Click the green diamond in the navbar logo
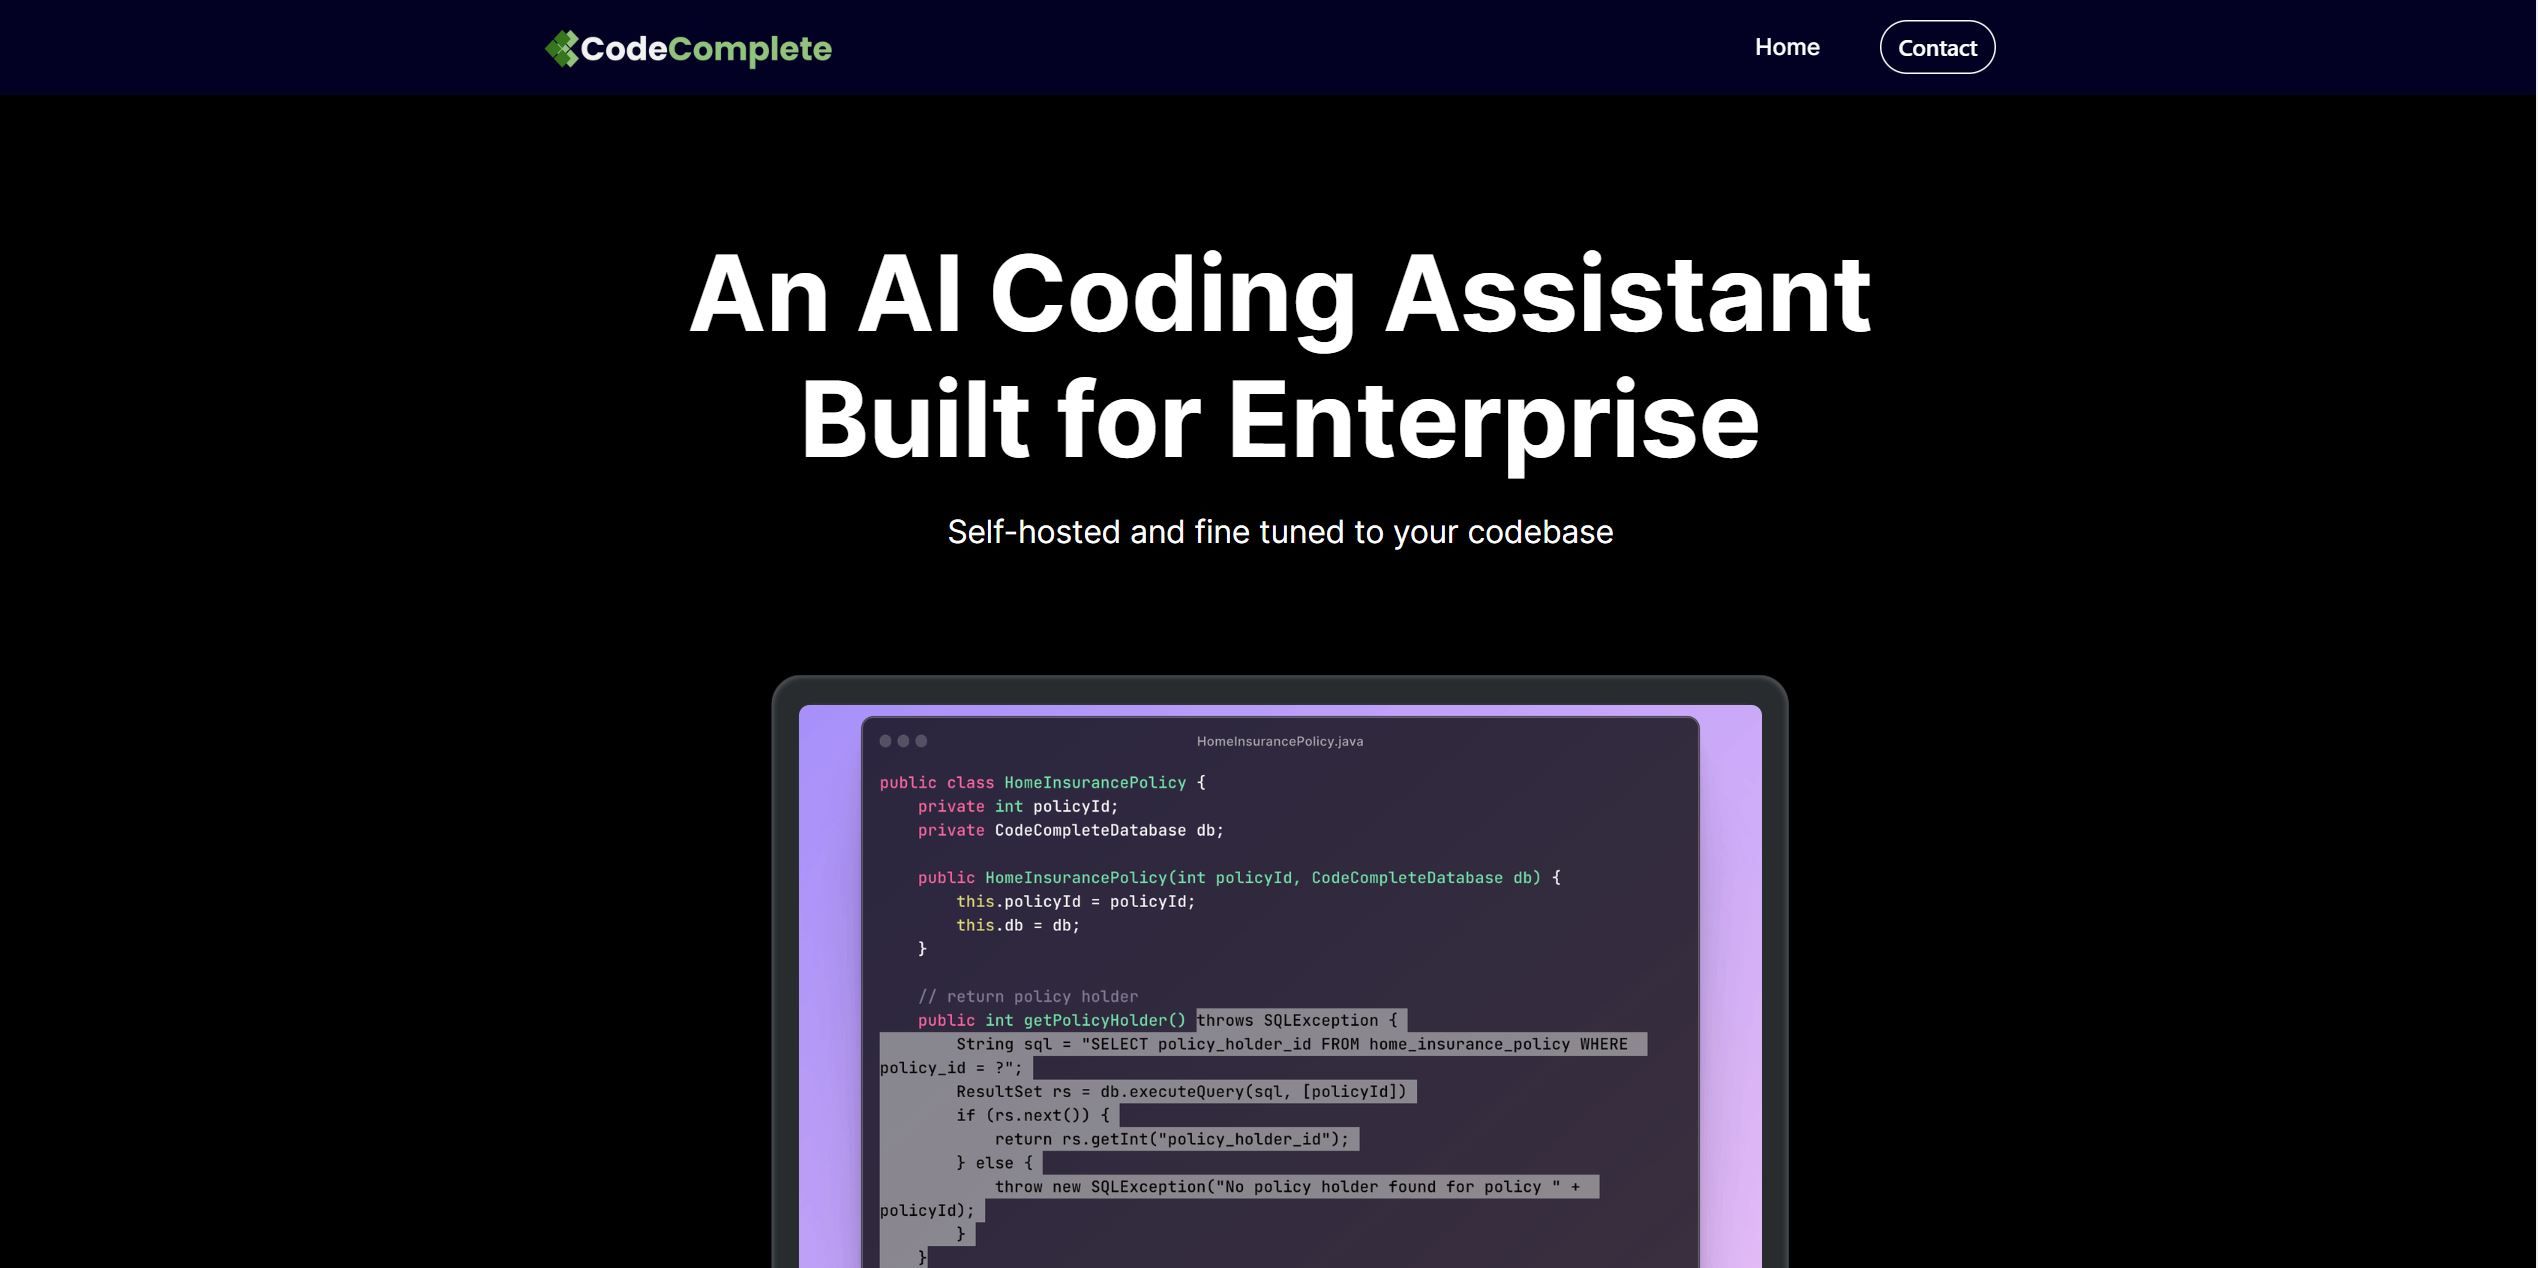Viewport: 2538px width, 1268px height. pyautogui.click(x=564, y=47)
